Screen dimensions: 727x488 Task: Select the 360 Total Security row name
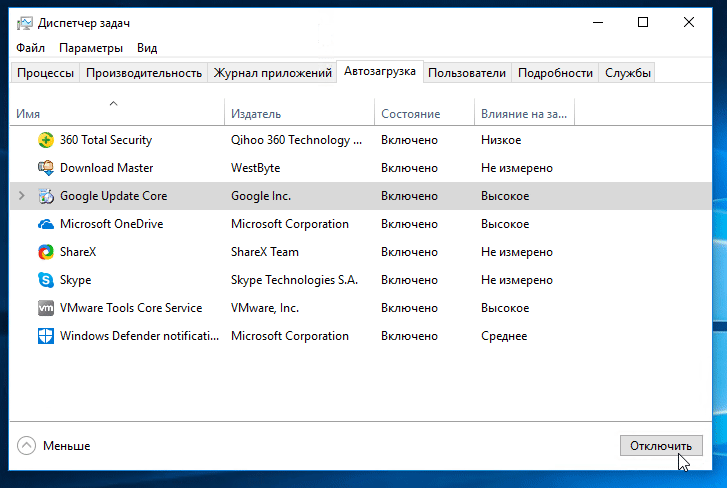(106, 140)
